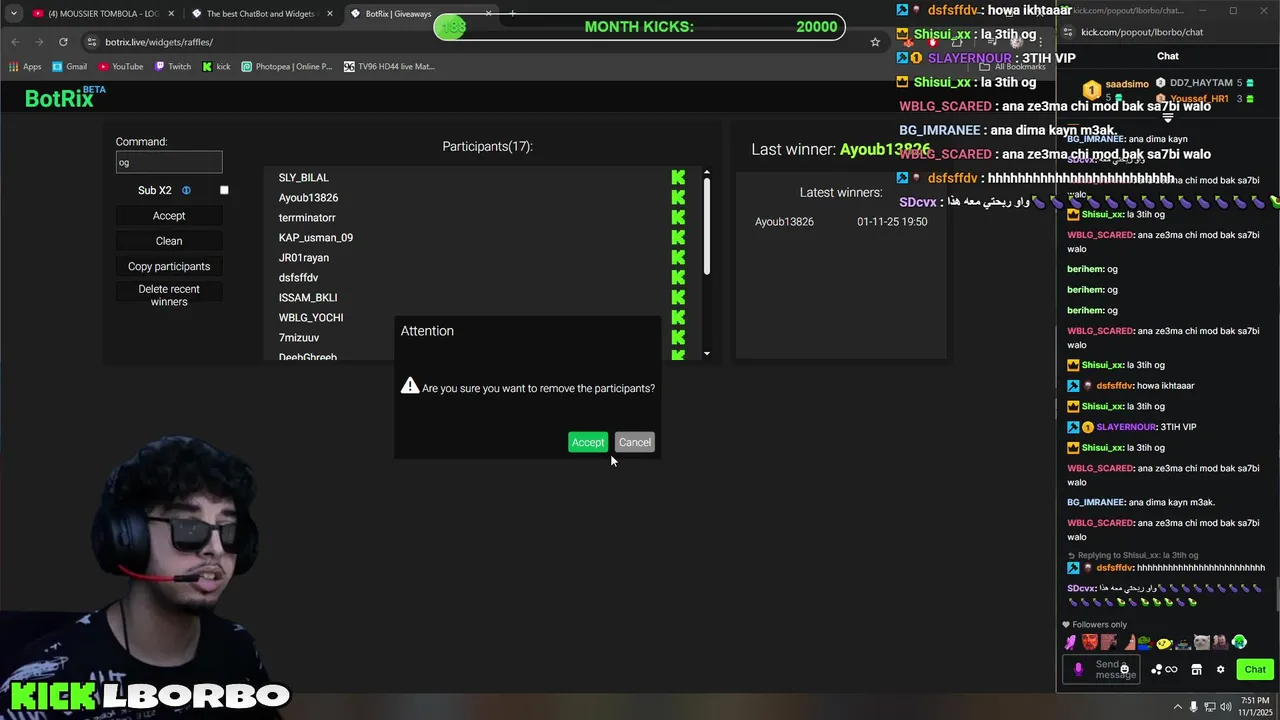The width and height of the screenshot is (1280, 720).
Task: Click the Participants(17) heading
Action: (487, 146)
